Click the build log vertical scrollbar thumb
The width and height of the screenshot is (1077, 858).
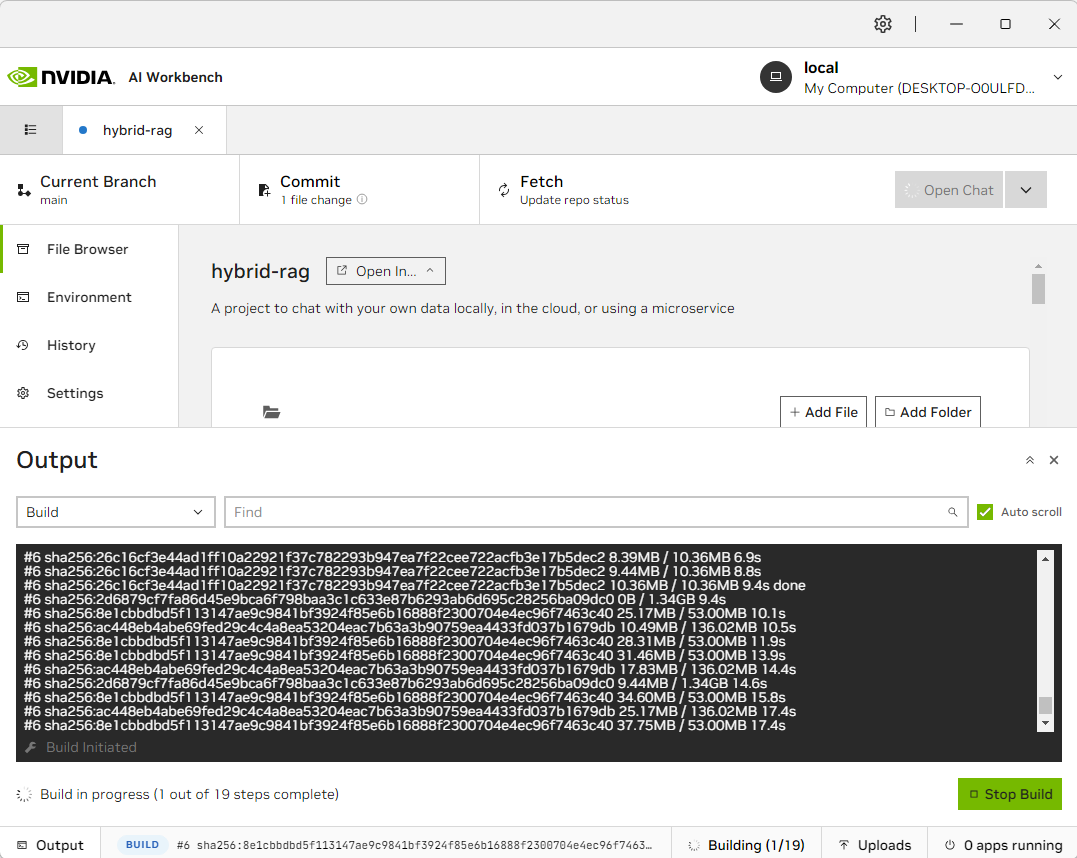pos(1045,705)
